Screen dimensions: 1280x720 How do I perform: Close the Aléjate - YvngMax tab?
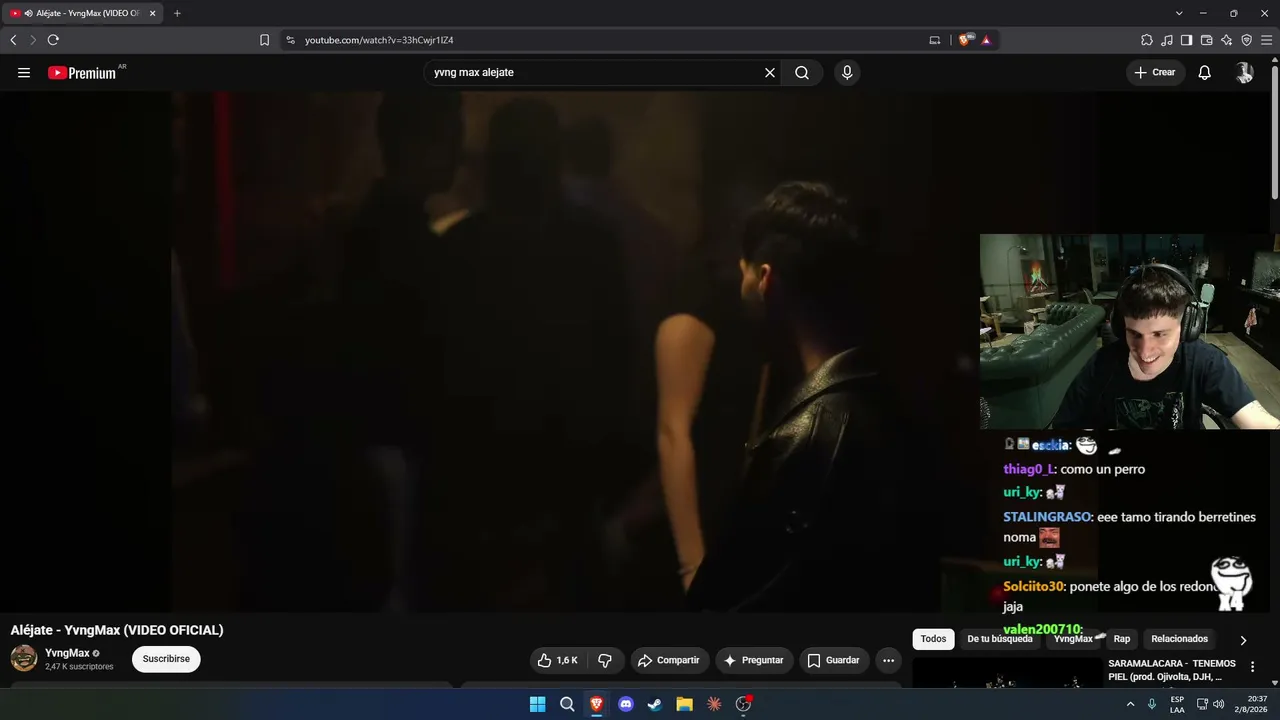point(153,13)
